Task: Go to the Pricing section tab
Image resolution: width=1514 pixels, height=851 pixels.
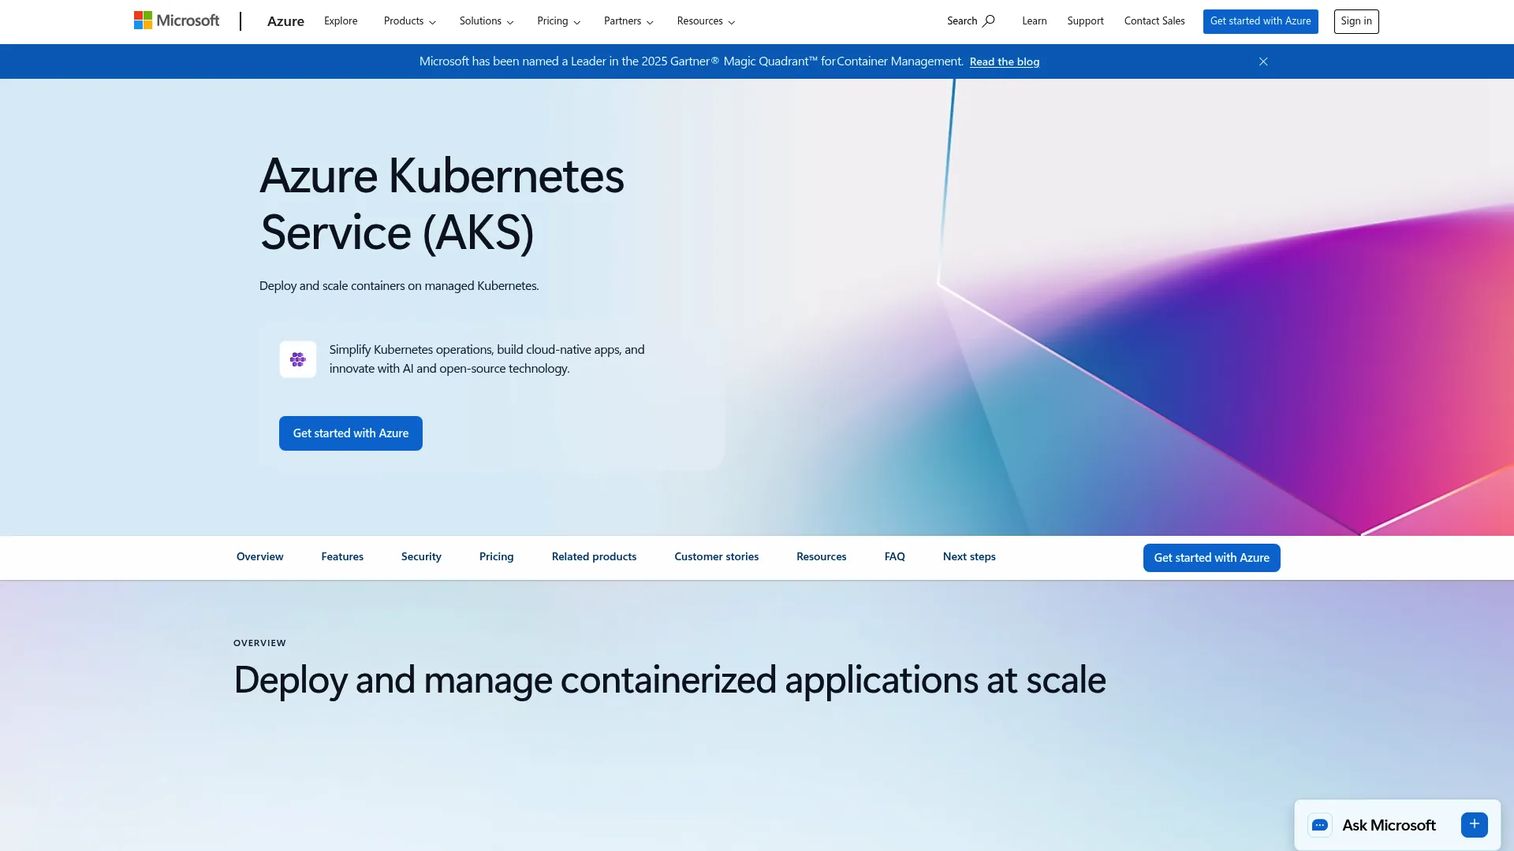Action: 496,557
